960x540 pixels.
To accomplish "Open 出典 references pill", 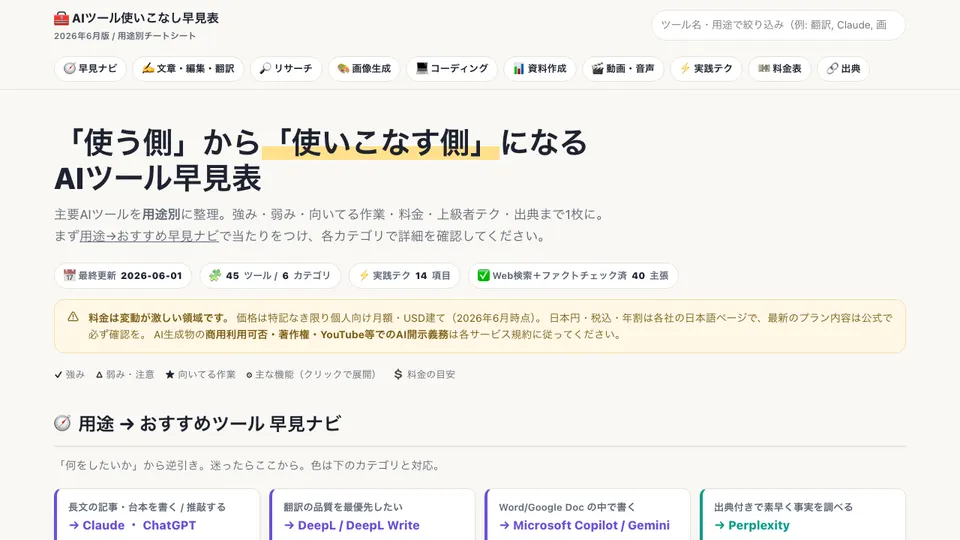I will coord(843,69).
